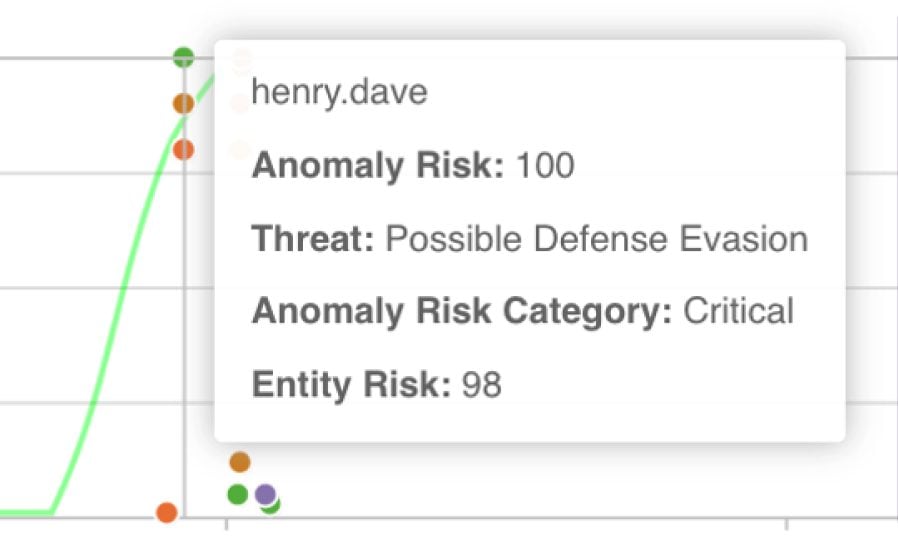Select the Anomaly Risk value 100
Screen dimensions: 898x539
(x=545, y=166)
